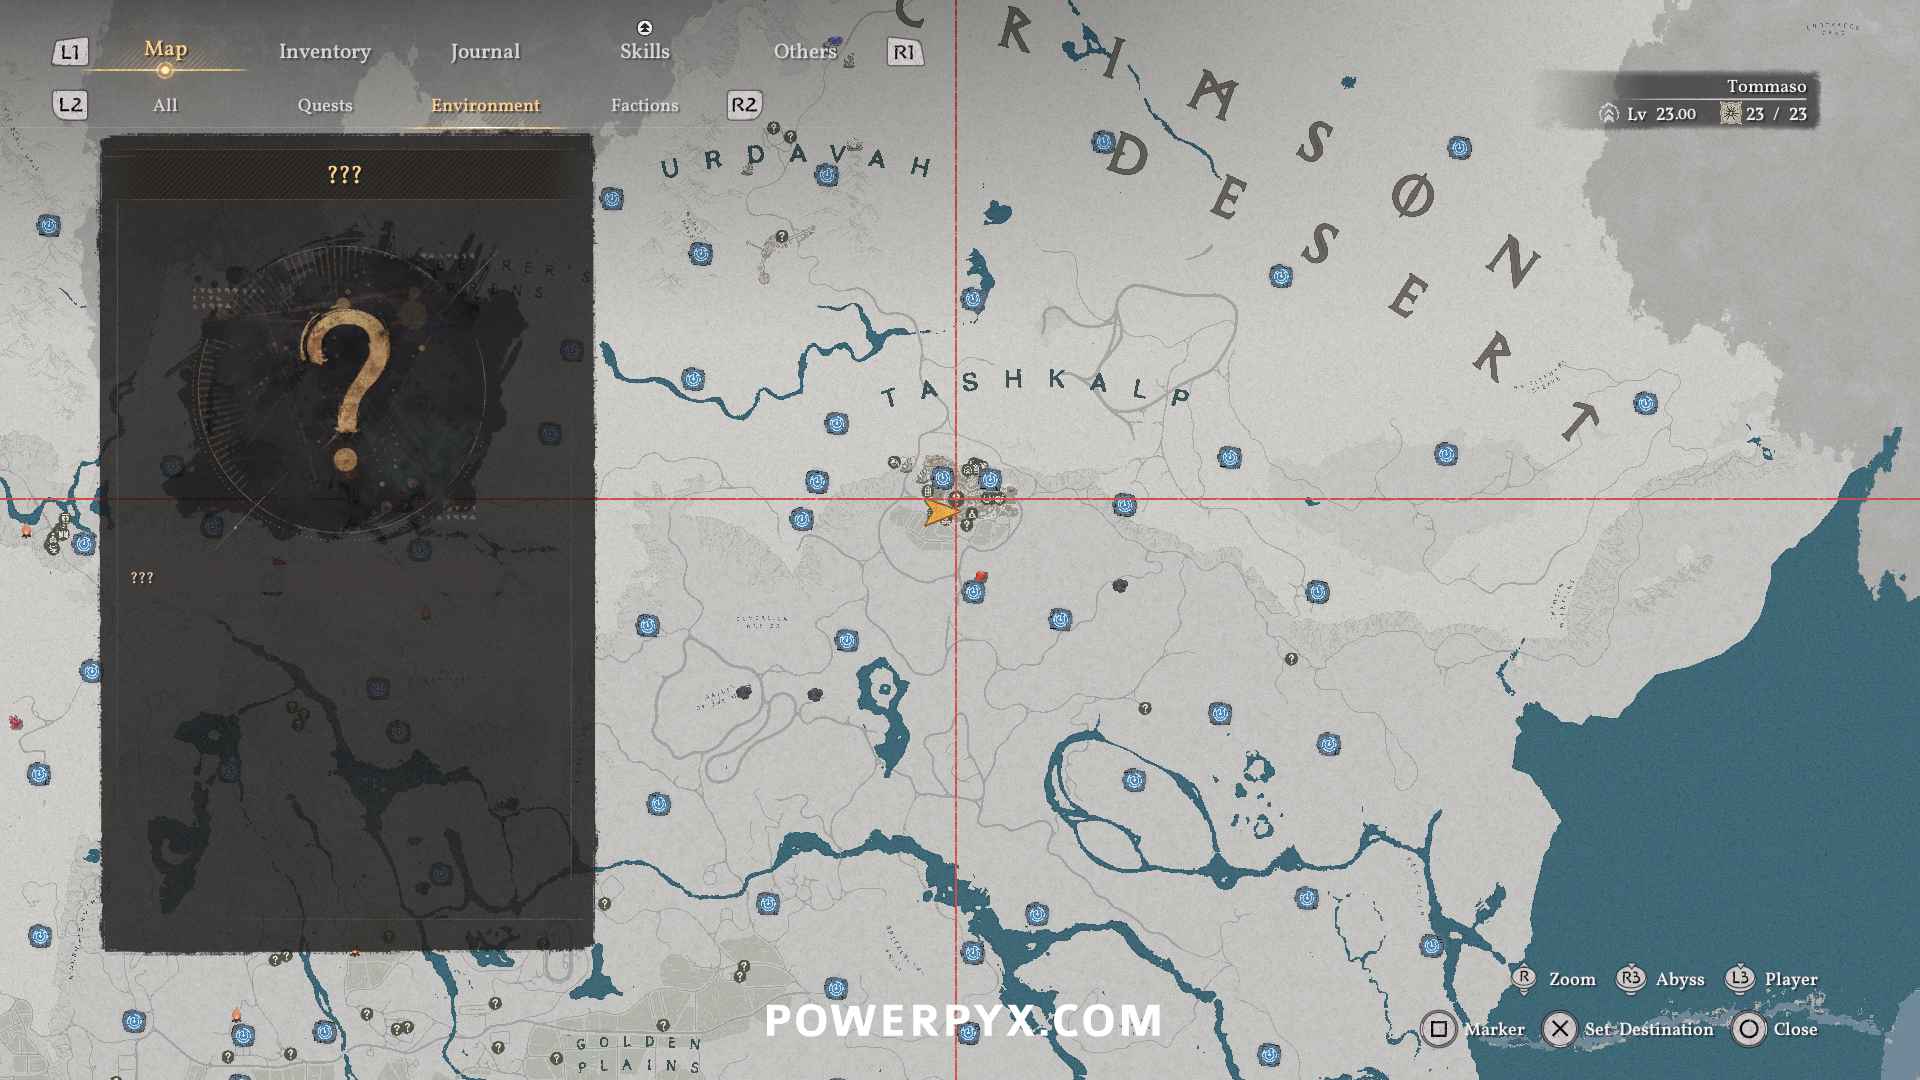Click the circle Close button icon
This screenshot has height=1080, width=1920.
pos(1748,1029)
